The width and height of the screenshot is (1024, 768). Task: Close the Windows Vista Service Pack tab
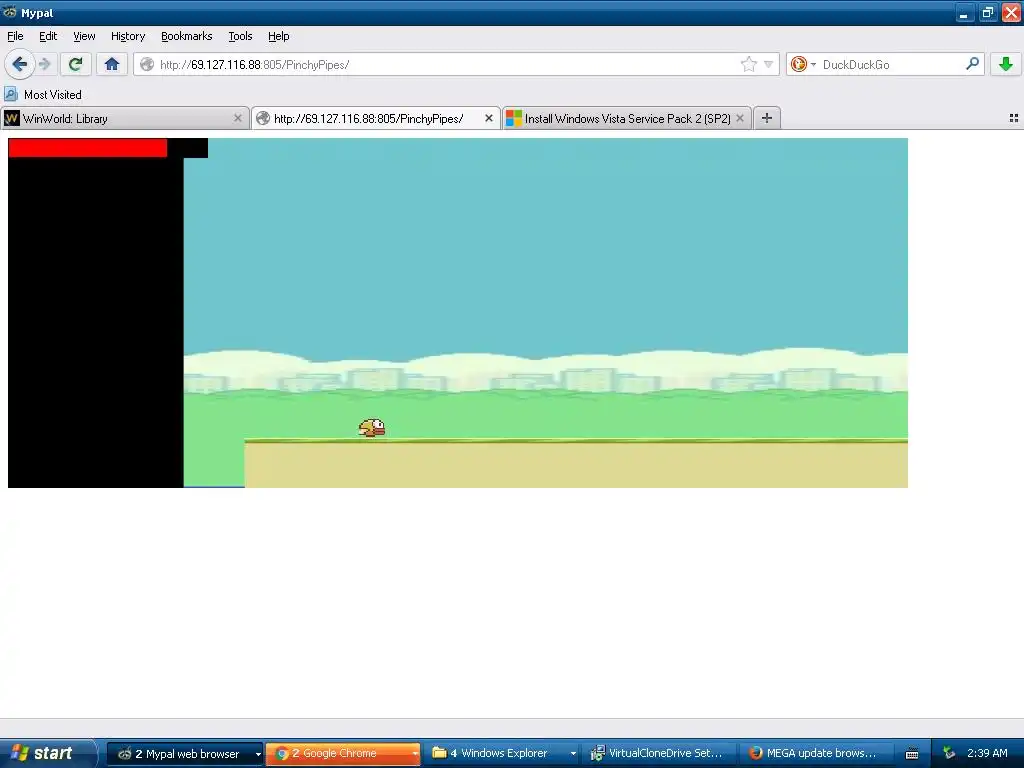(x=740, y=118)
